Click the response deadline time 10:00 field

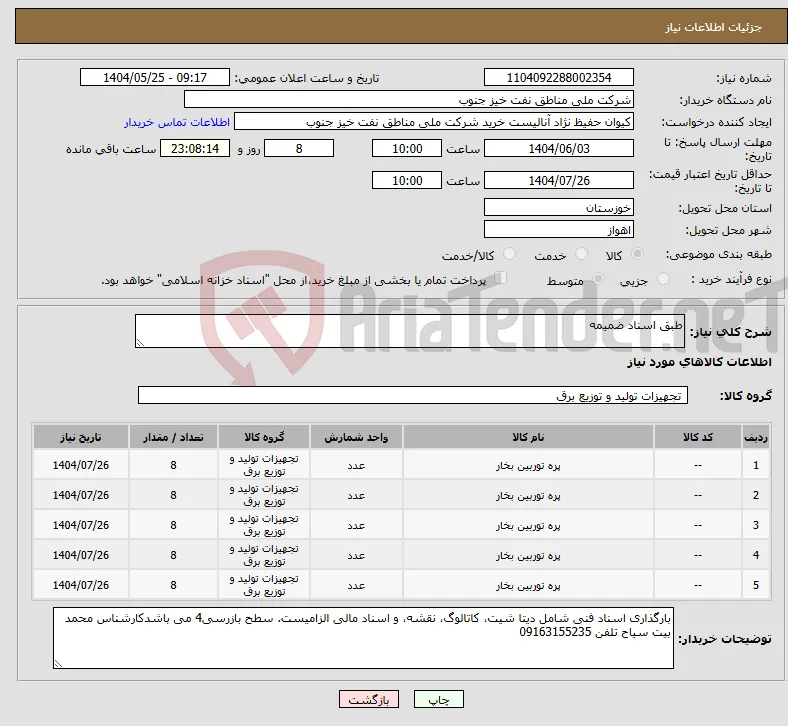tap(407, 149)
